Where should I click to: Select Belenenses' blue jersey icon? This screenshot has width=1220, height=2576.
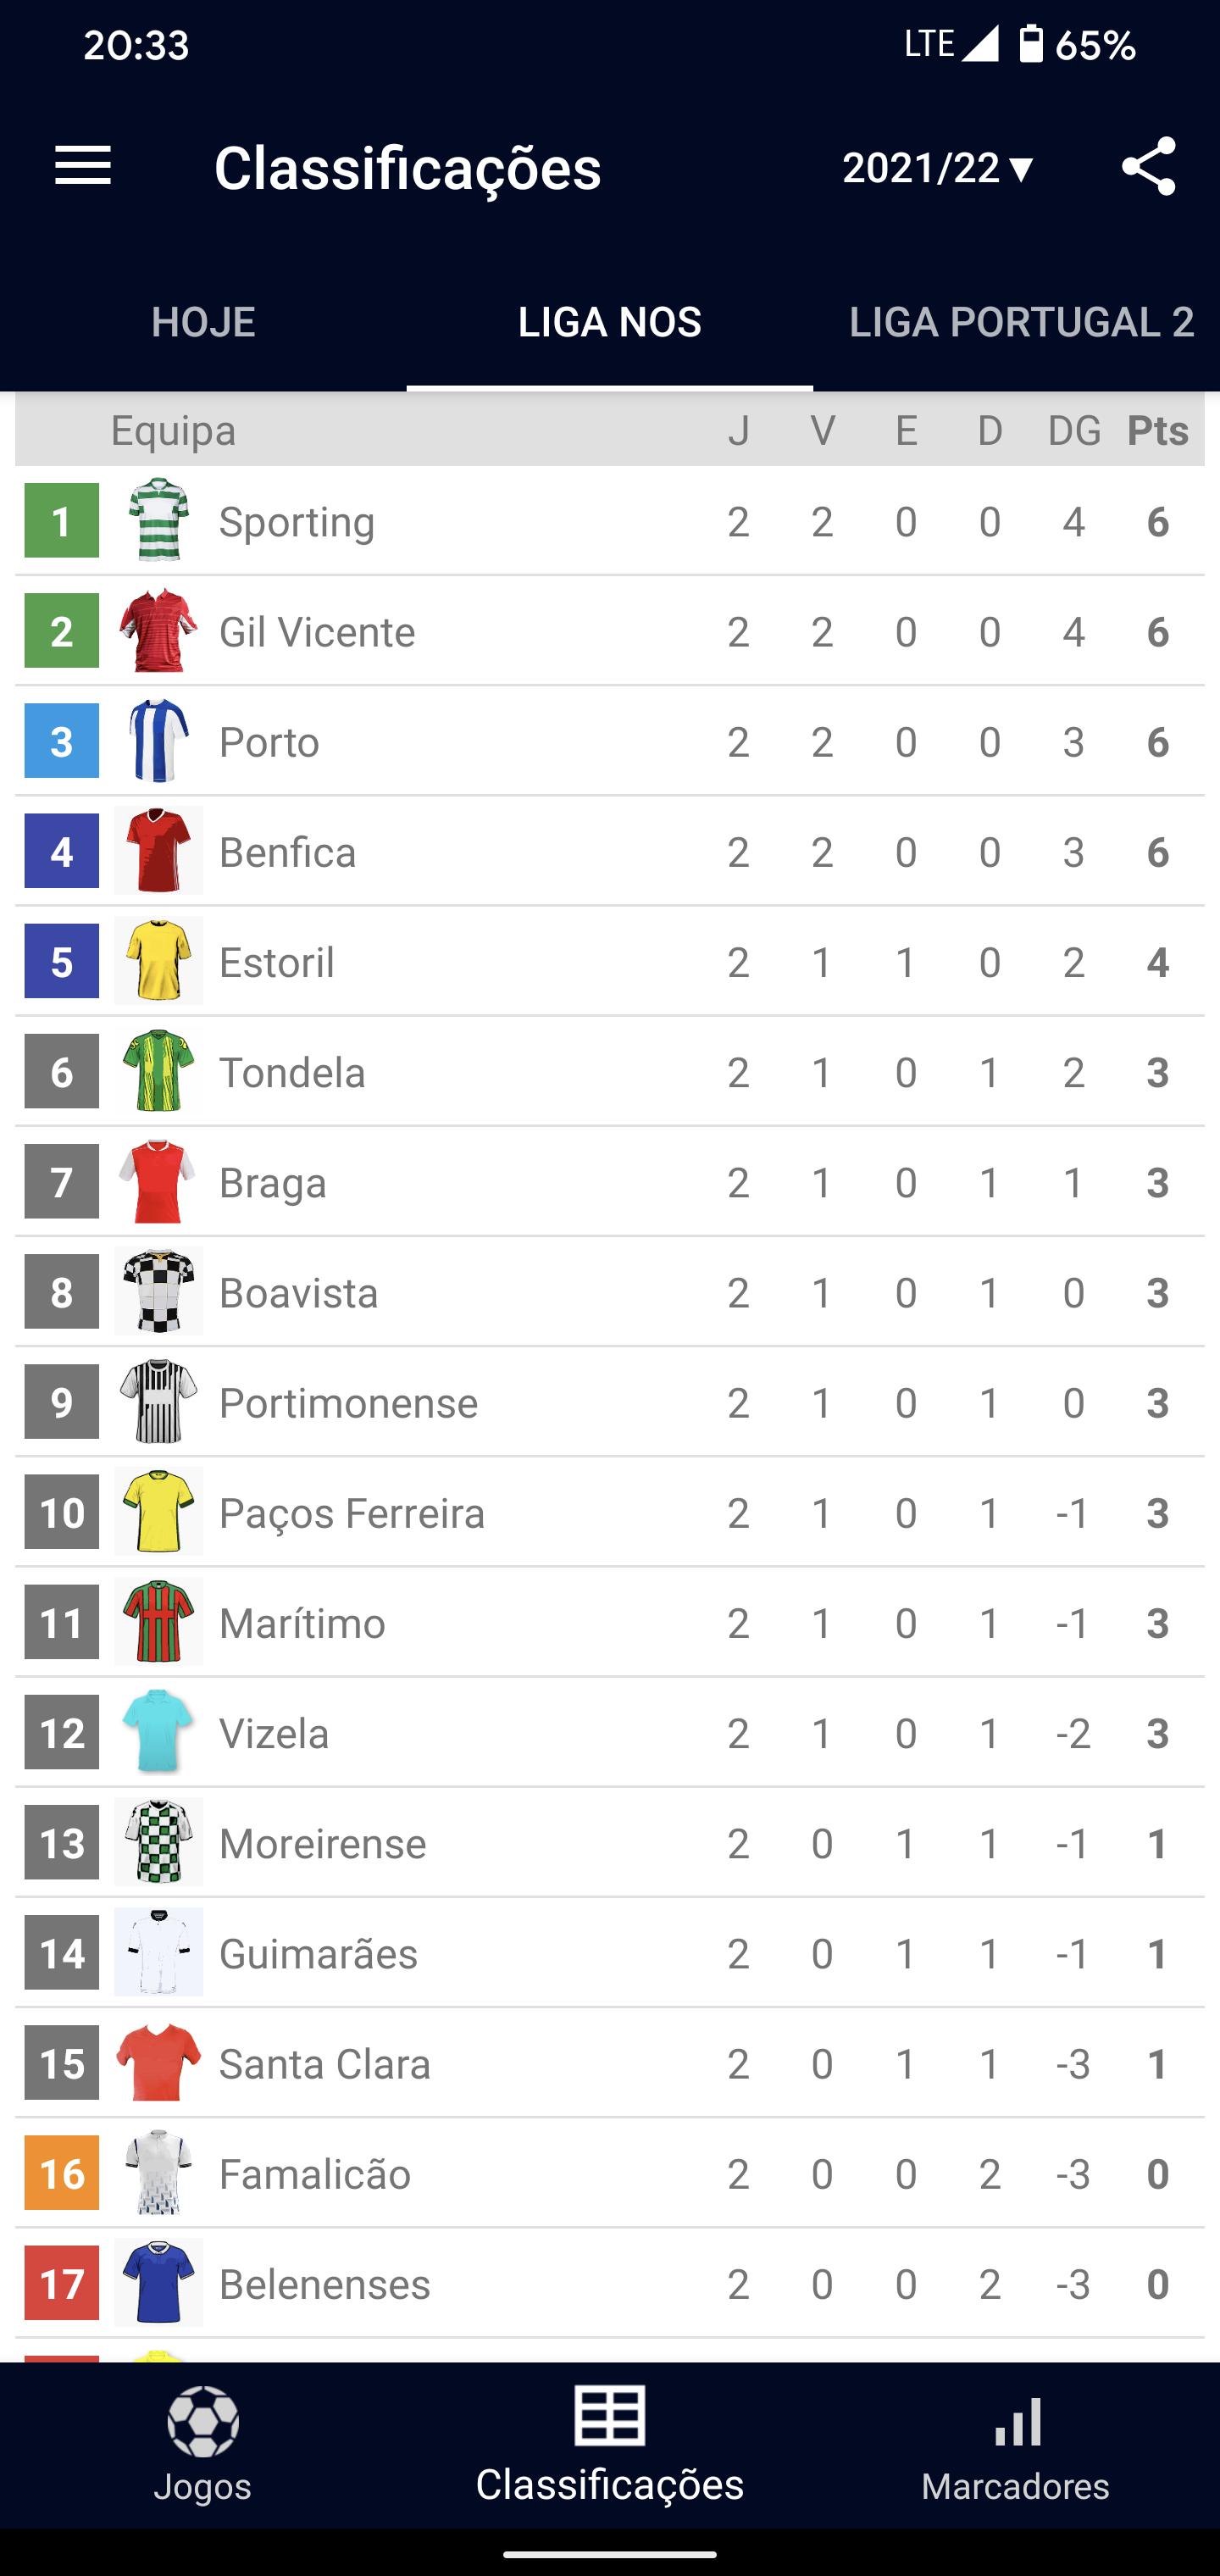(x=158, y=2282)
